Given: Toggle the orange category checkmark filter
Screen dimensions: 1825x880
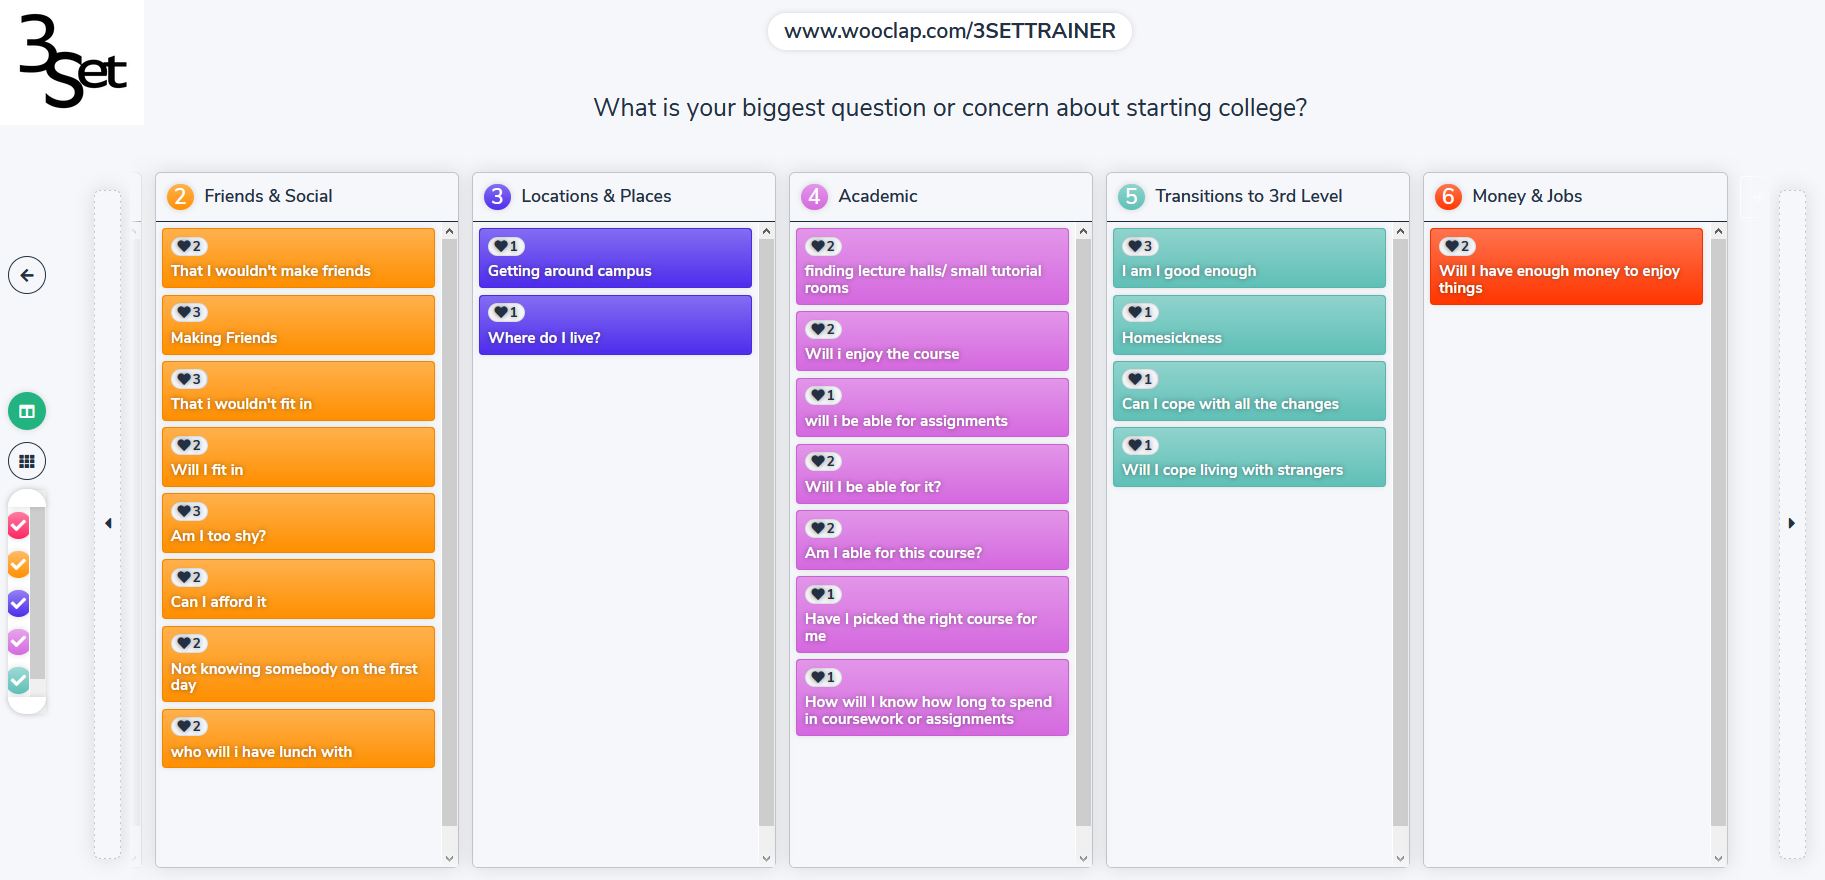Looking at the screenshot, I should [x=19, y=564].
